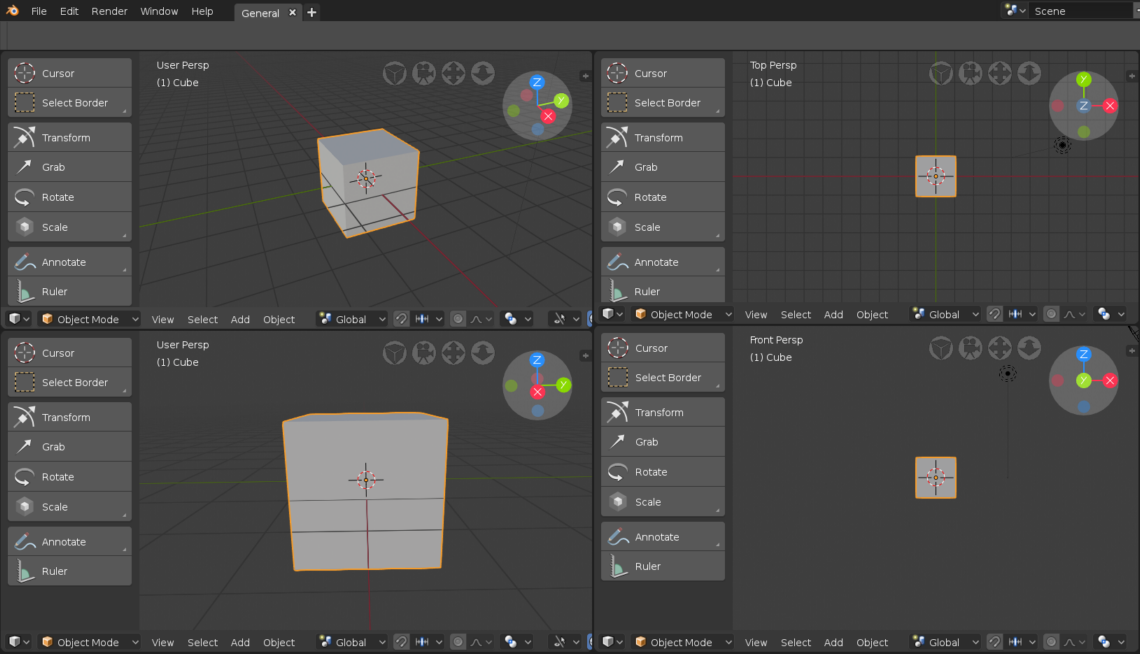Screen dimensions: 1140x654
Task: Open the Render menu
Action: pyautogui.click(x=109, y=11)
